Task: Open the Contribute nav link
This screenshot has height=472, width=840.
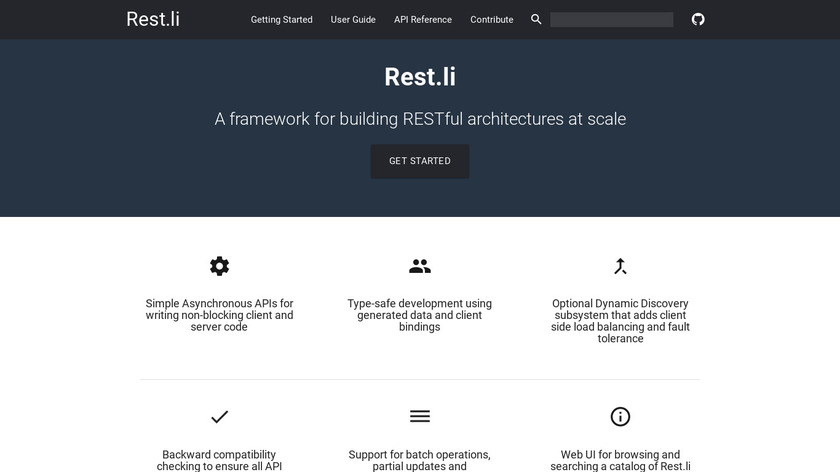Action: (x=492, y=19)
